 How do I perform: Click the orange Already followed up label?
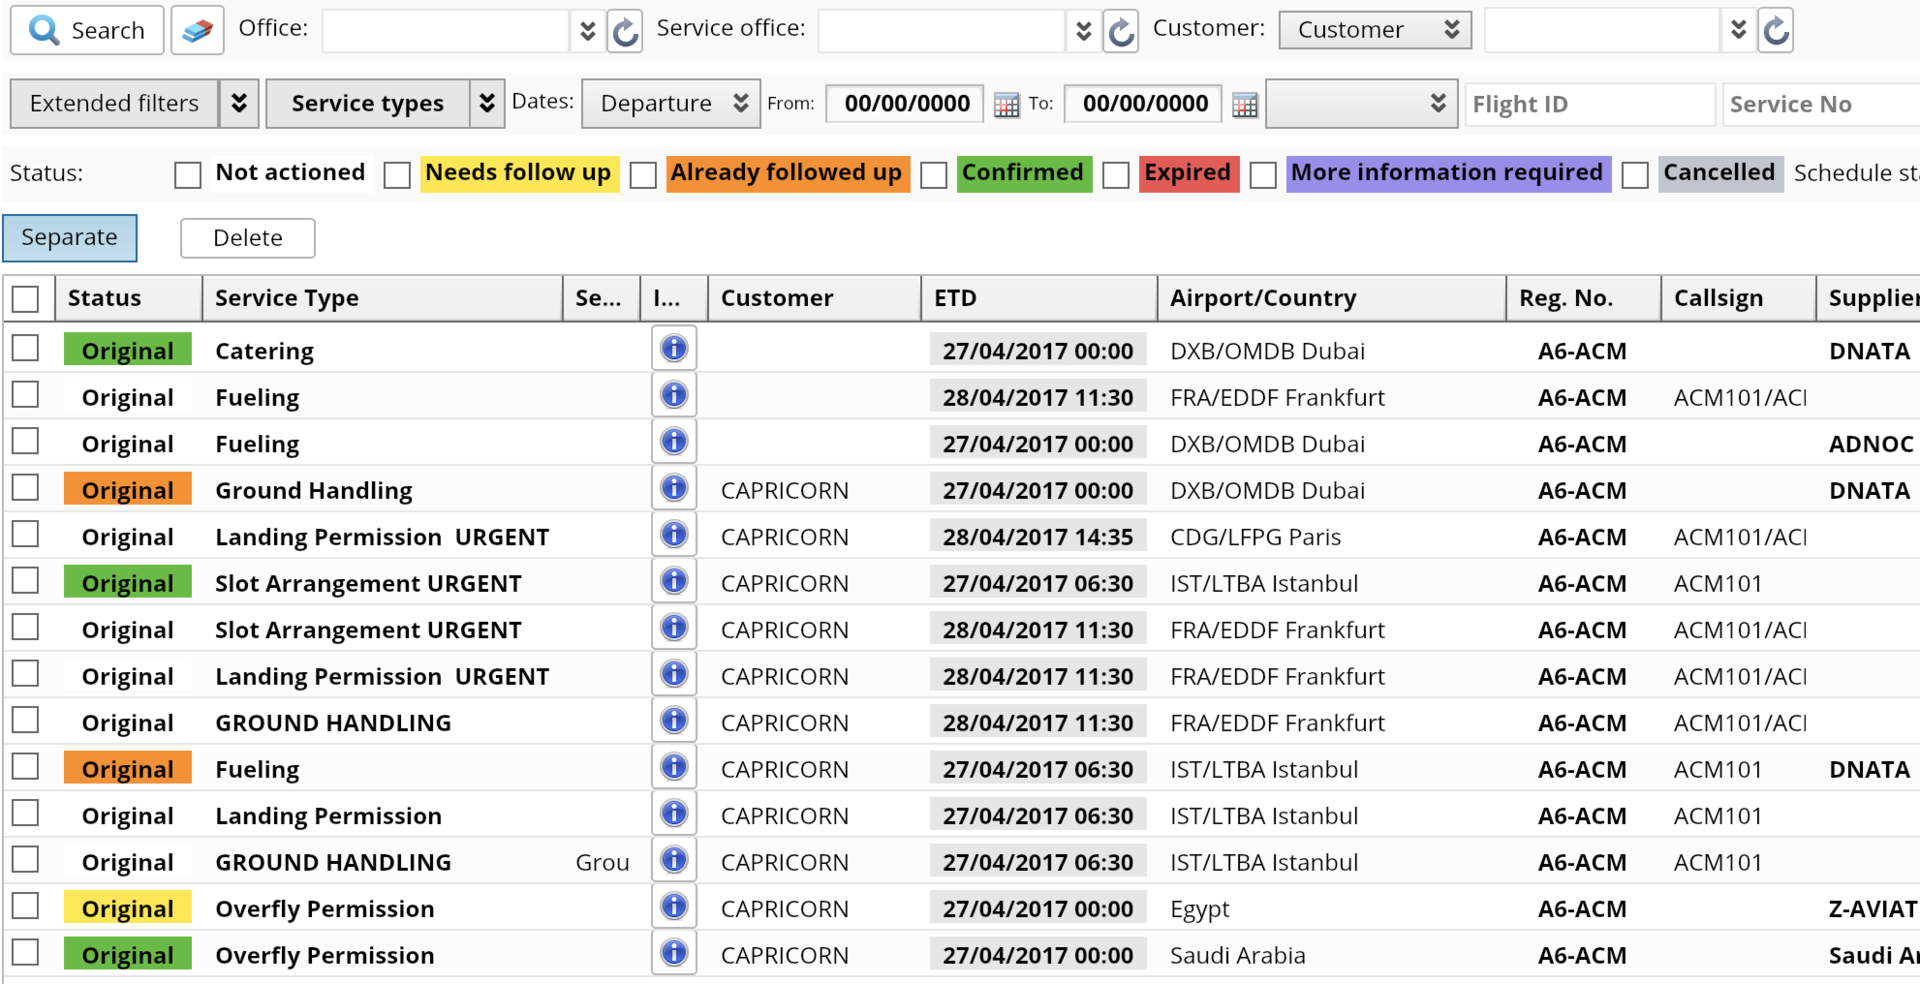(x=787, y=173)
